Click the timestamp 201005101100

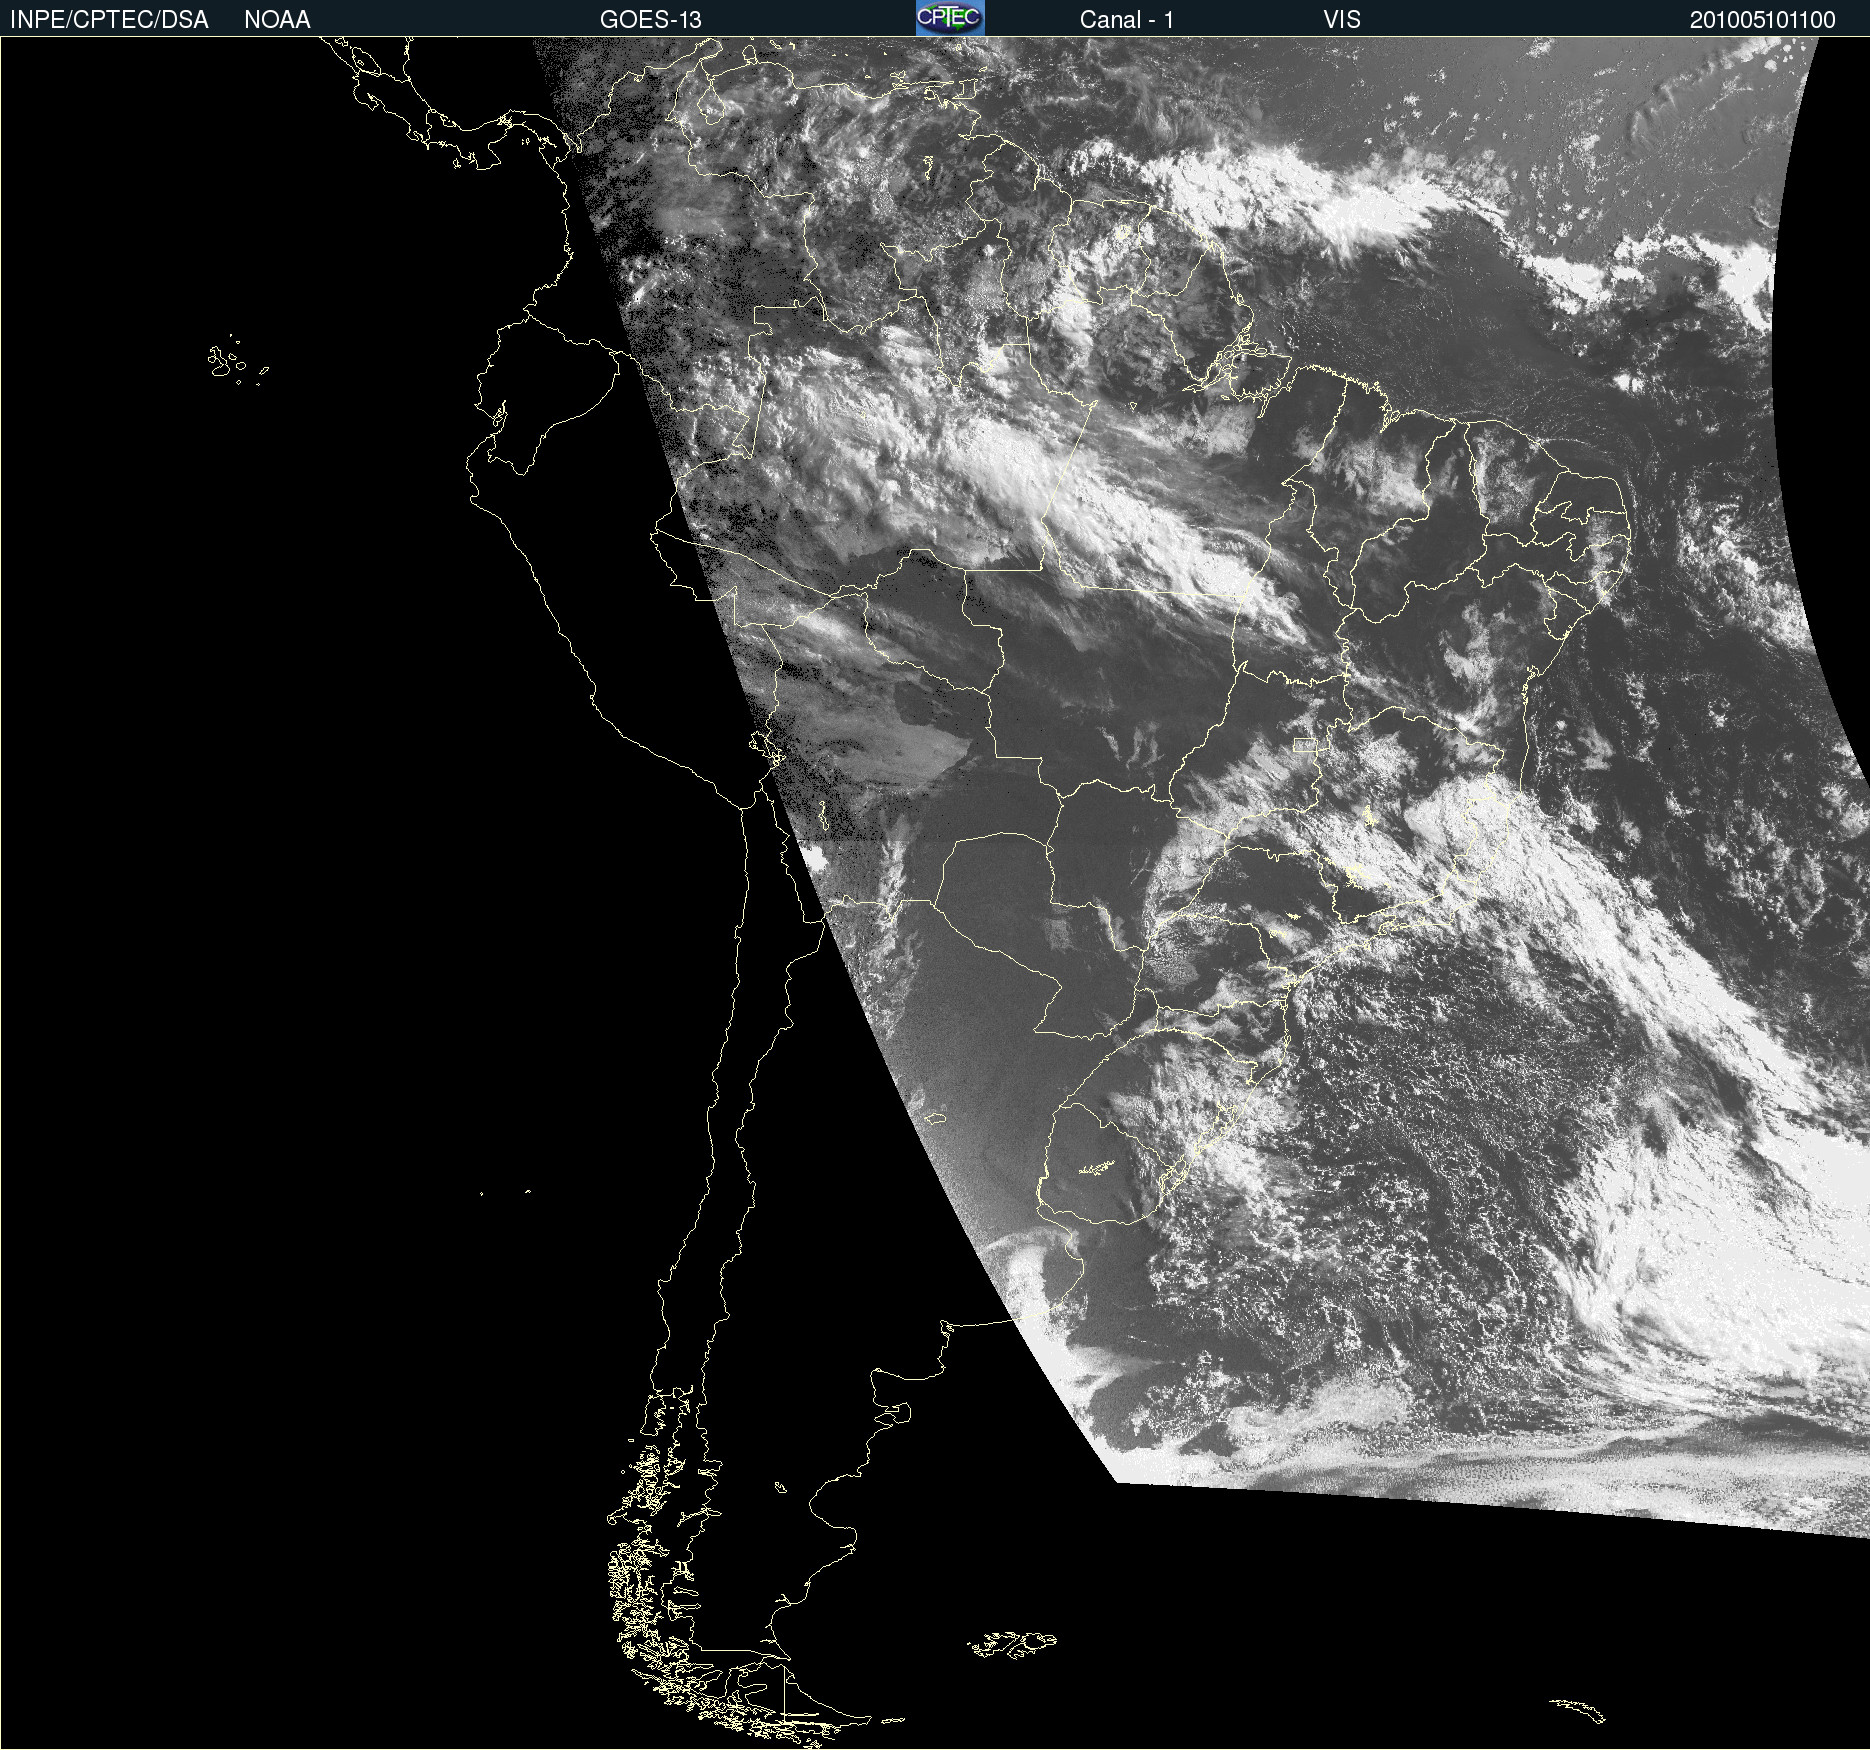1763,20
